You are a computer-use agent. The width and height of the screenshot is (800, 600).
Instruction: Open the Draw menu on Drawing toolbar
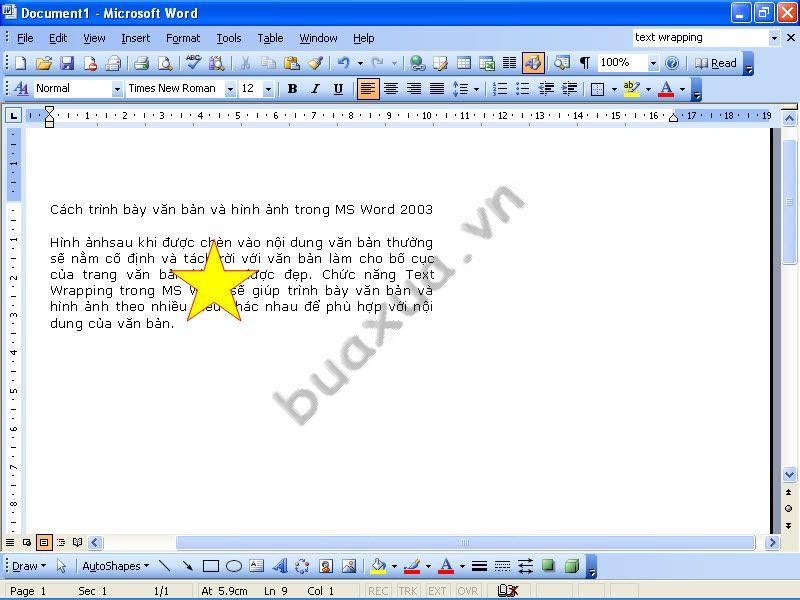[x=29, y=566]
